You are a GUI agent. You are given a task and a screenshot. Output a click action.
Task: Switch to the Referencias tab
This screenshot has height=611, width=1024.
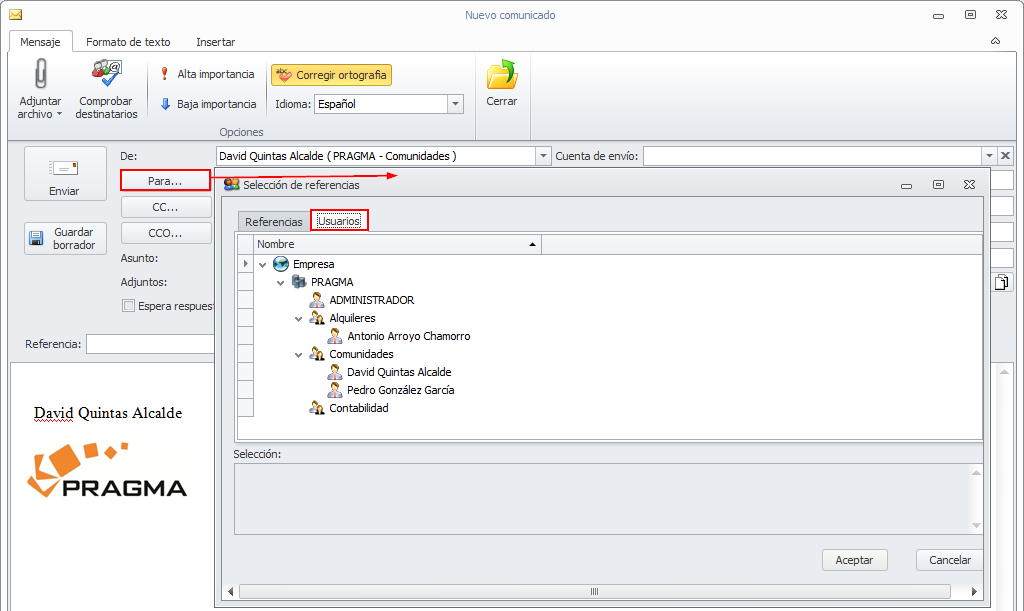(x=274, y=222)
